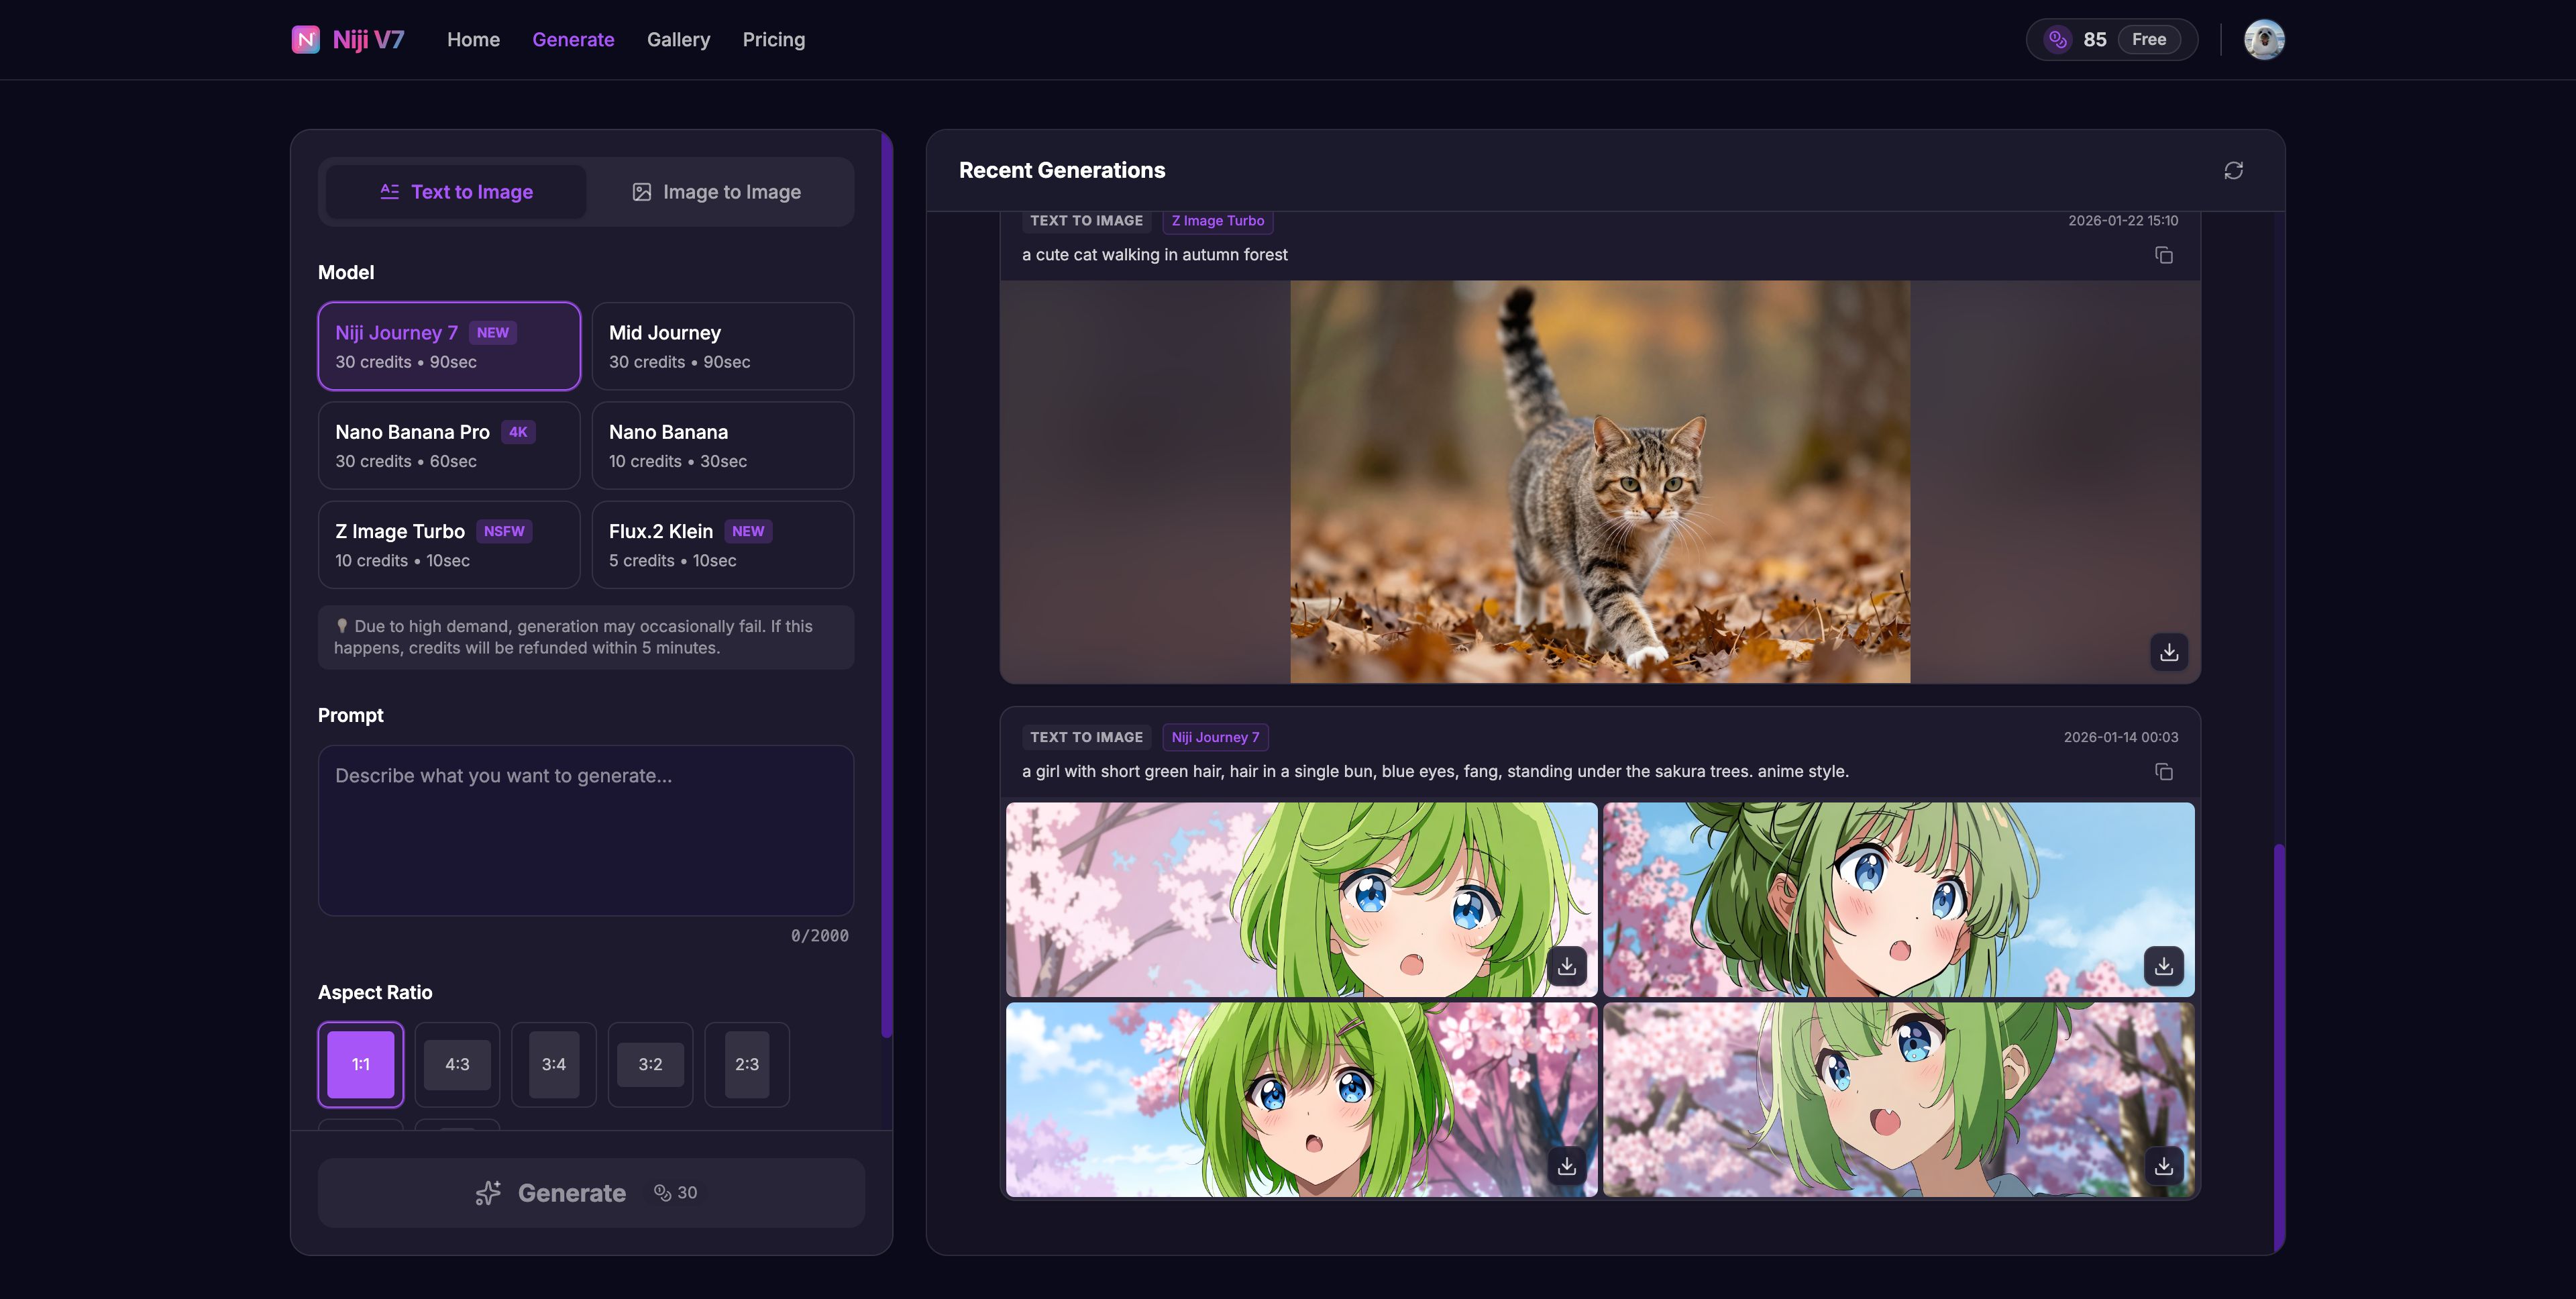This screenshot has width=2576, height=1299.
Task: Click the credits coin icon in the header
Action: tap(2057, 39)
